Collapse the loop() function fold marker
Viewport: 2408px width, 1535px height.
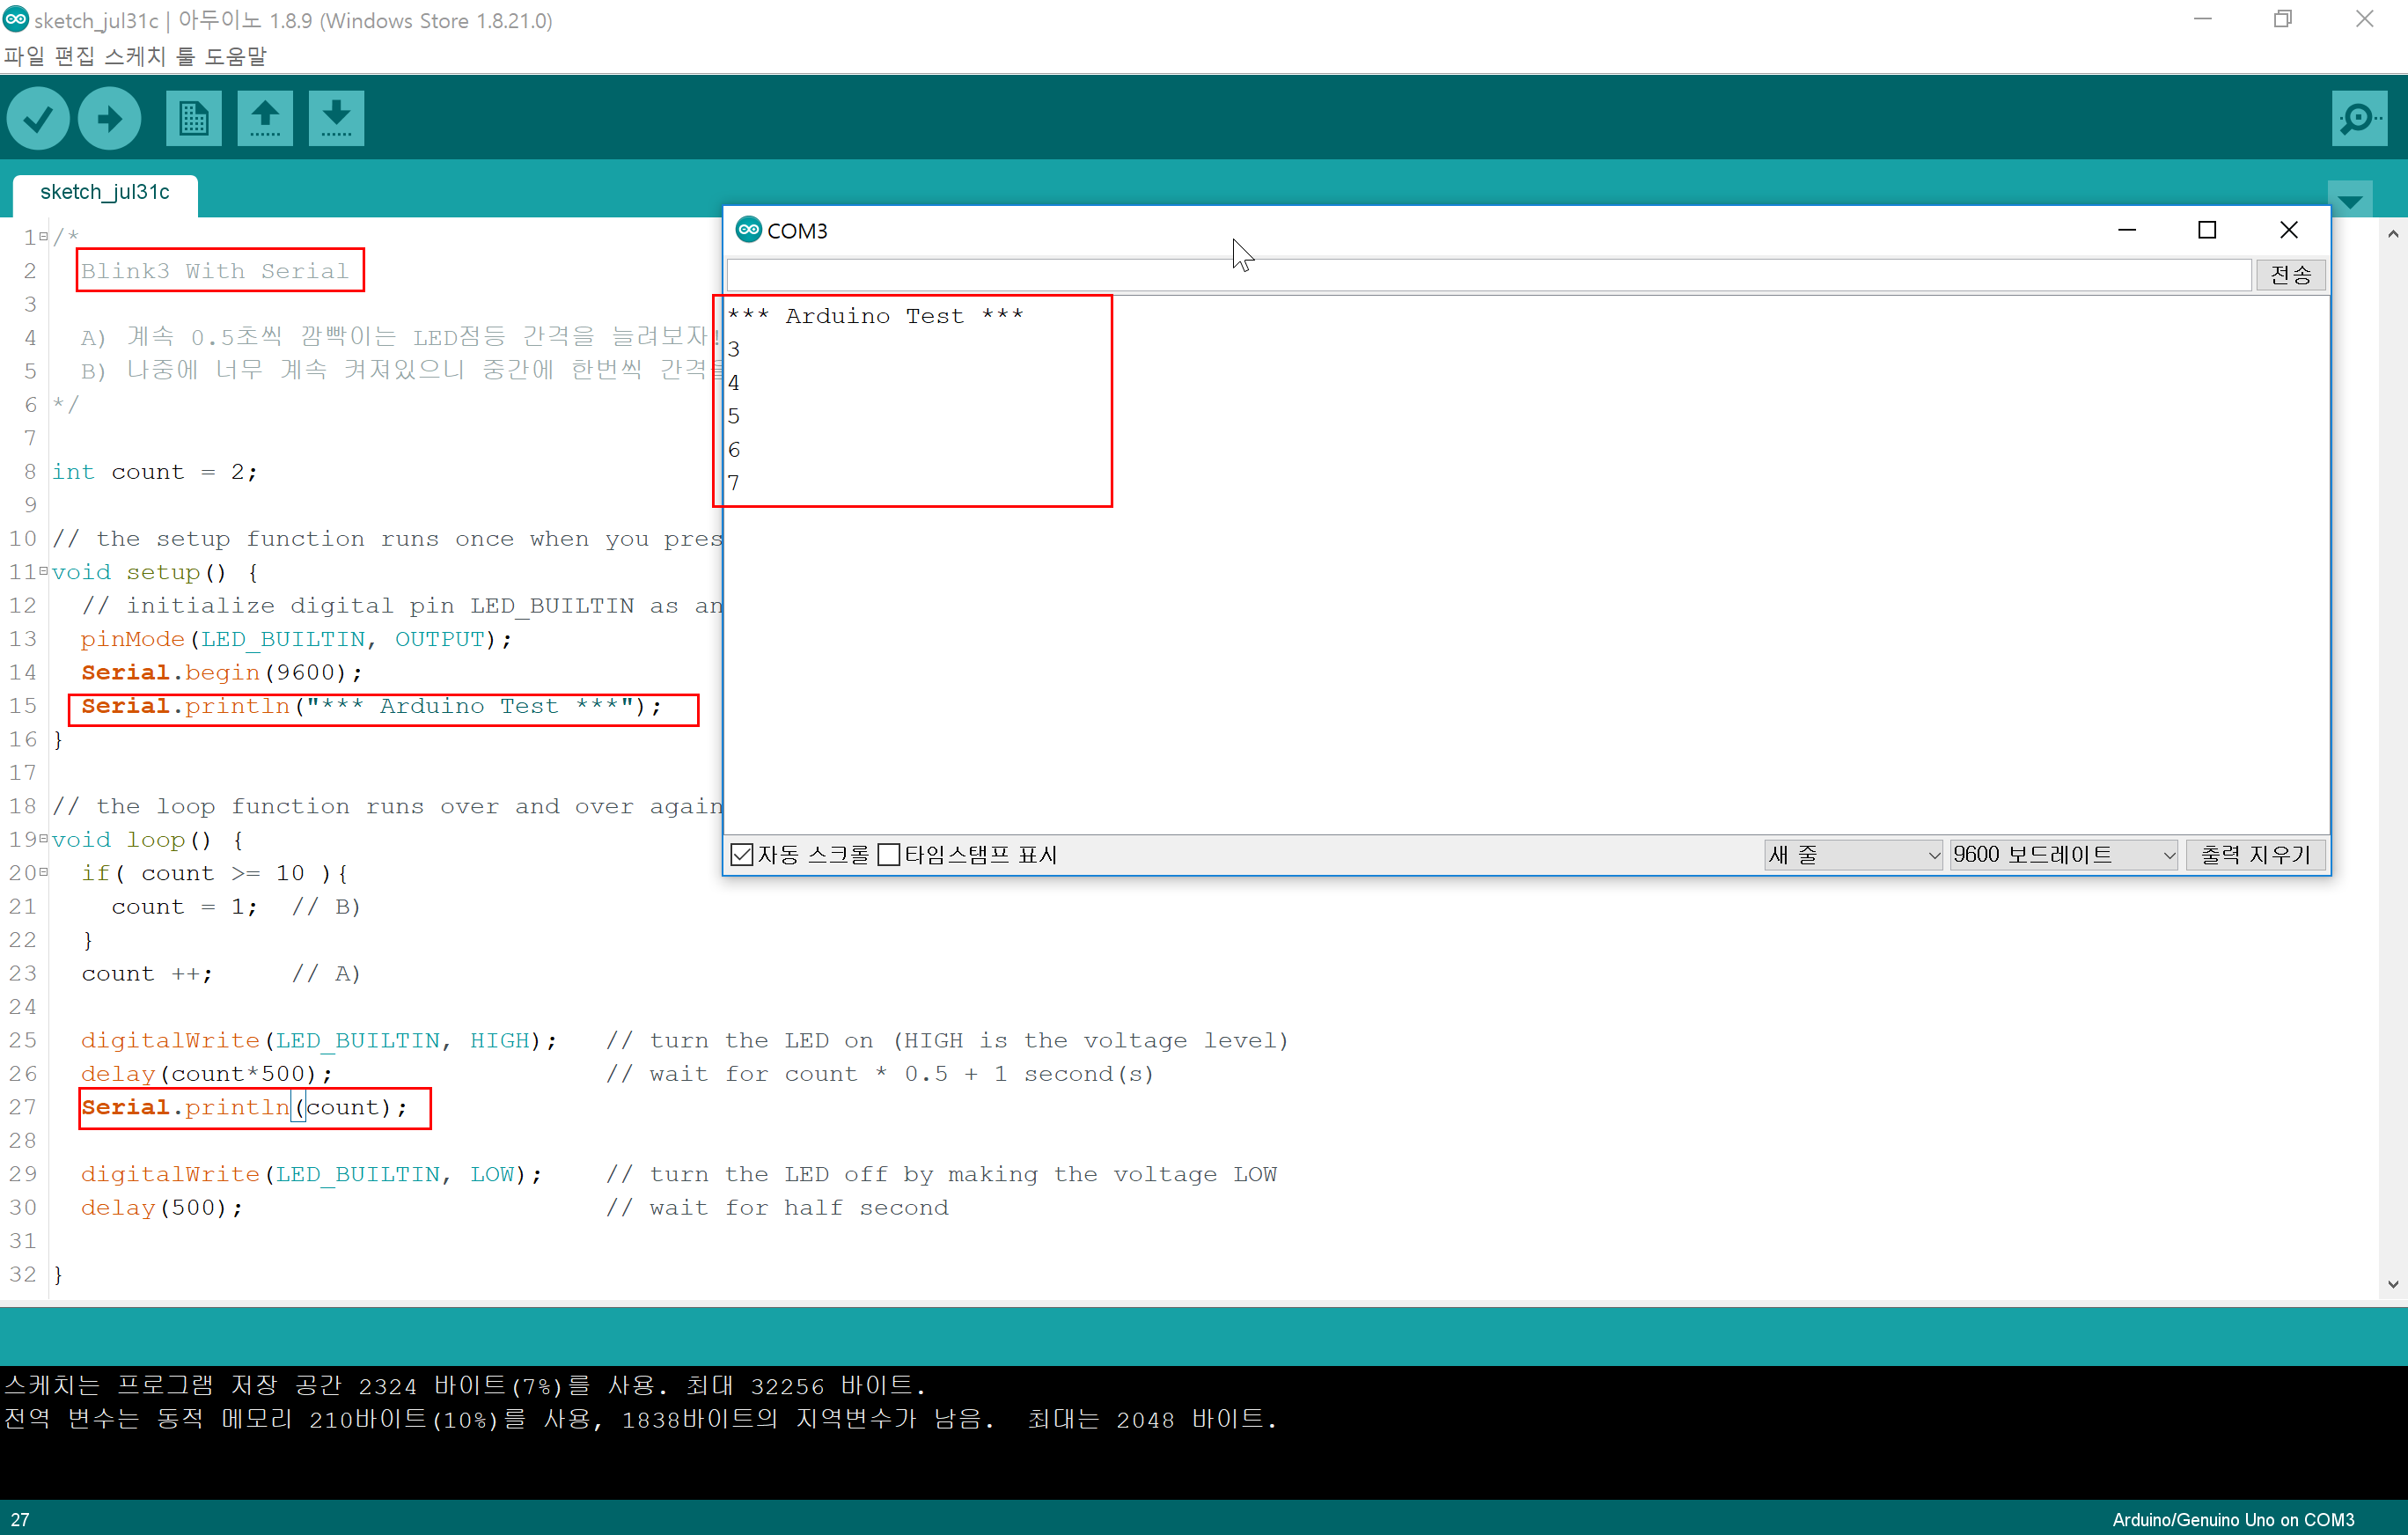click(x=44, y=840)
